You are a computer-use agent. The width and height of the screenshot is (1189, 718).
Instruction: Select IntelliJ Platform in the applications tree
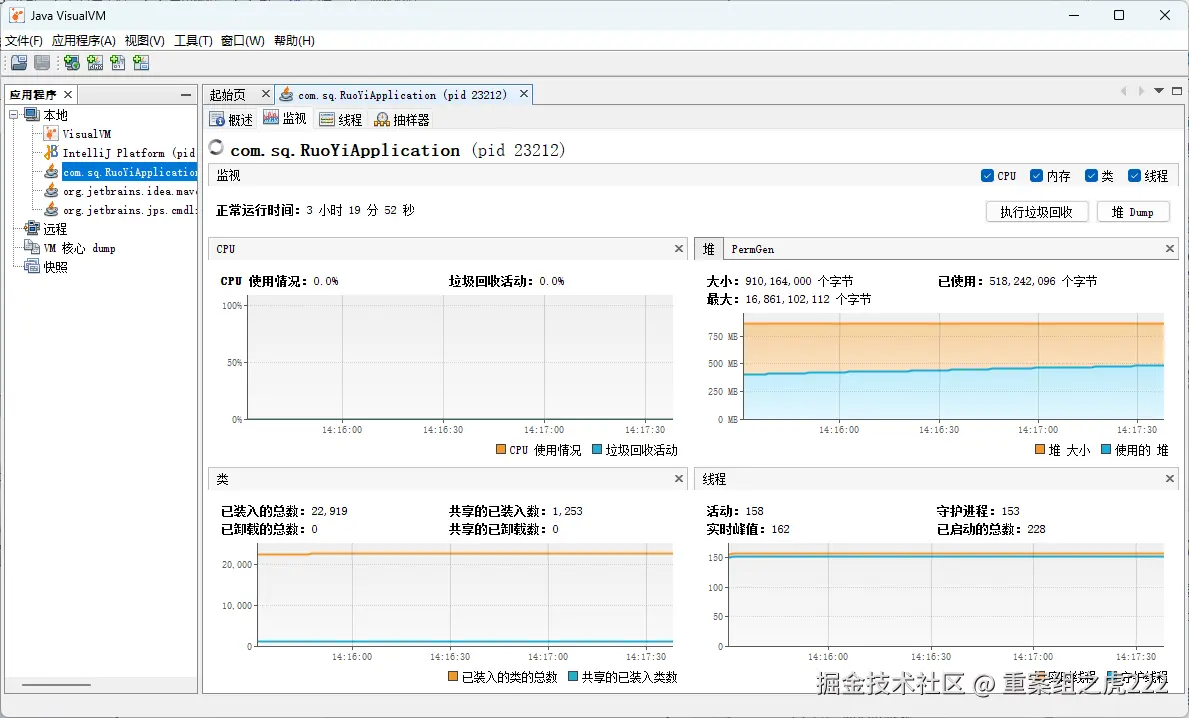point(129,152)
